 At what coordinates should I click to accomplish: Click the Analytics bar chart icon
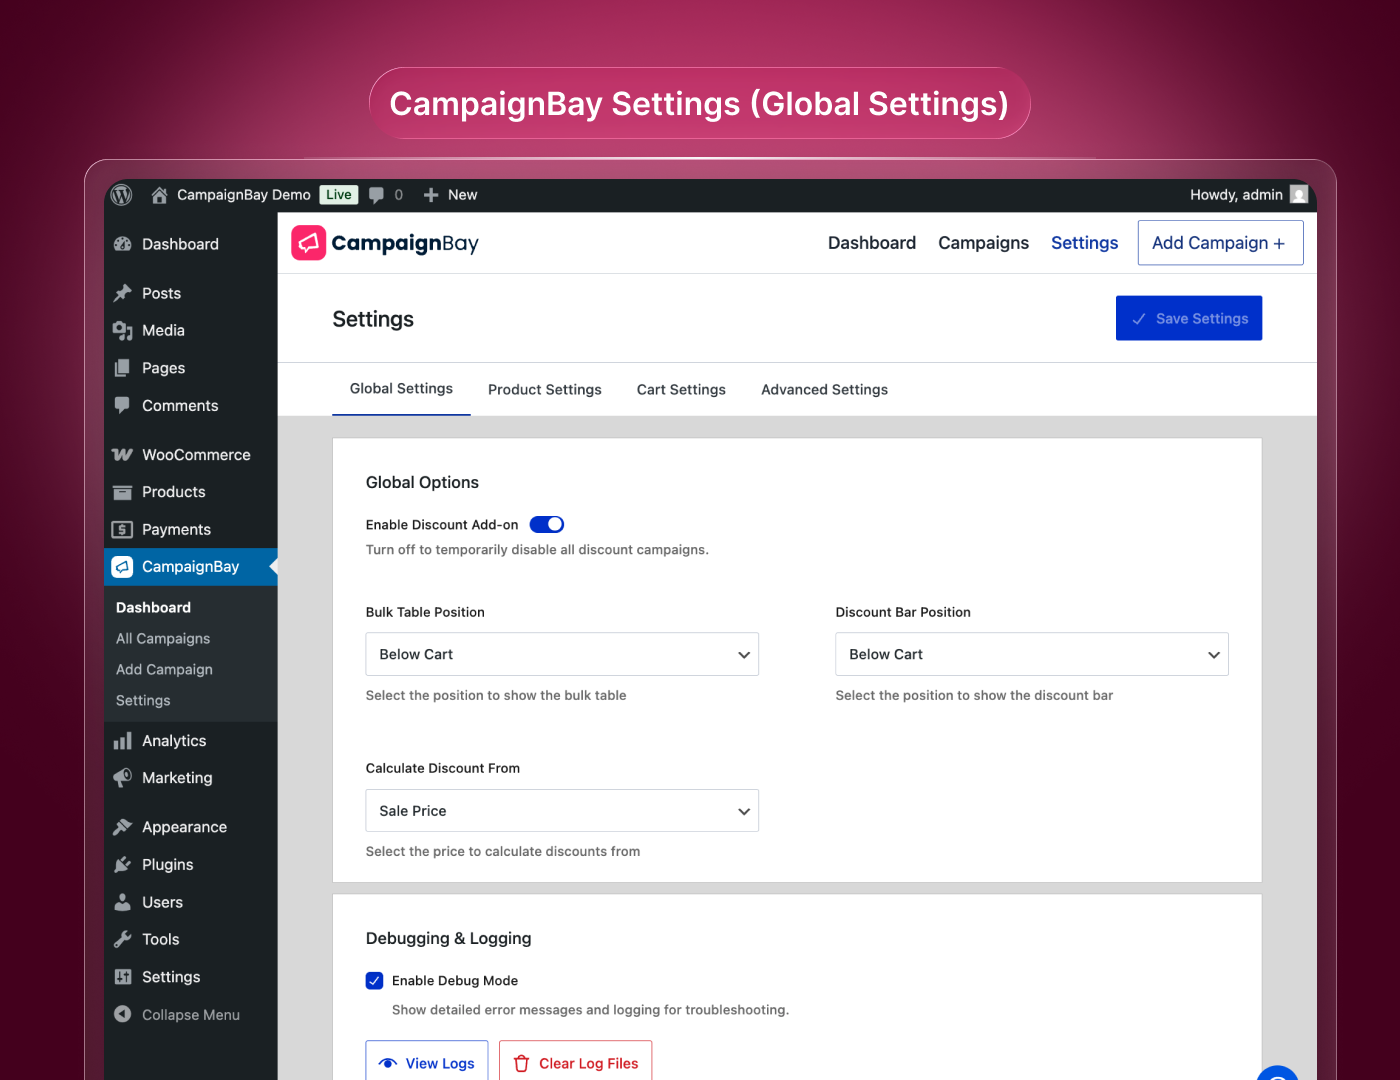tap(123, 741)
